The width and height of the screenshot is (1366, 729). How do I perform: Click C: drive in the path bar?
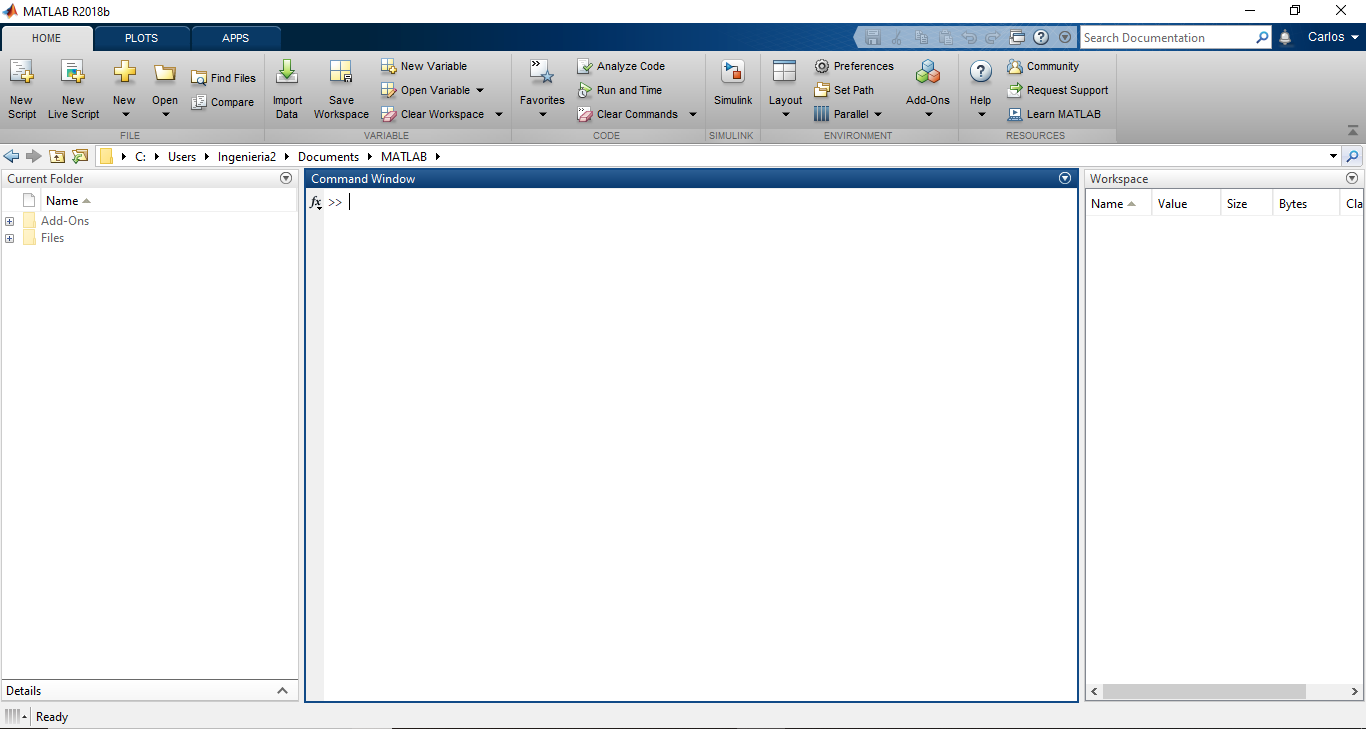[141, 157]
